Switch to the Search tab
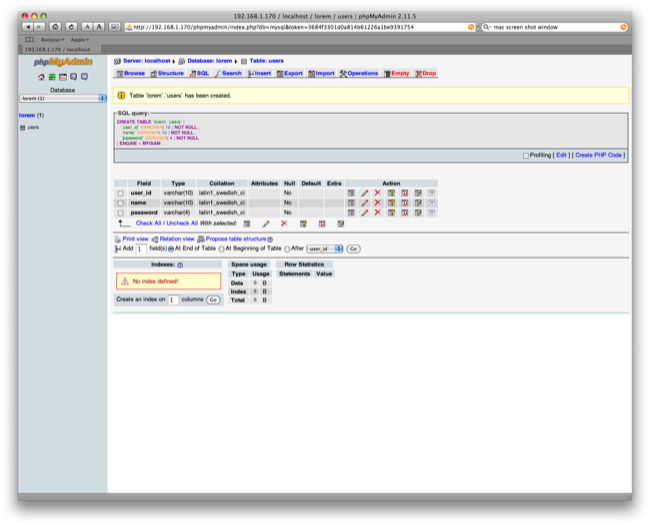 tap(228, 73)
